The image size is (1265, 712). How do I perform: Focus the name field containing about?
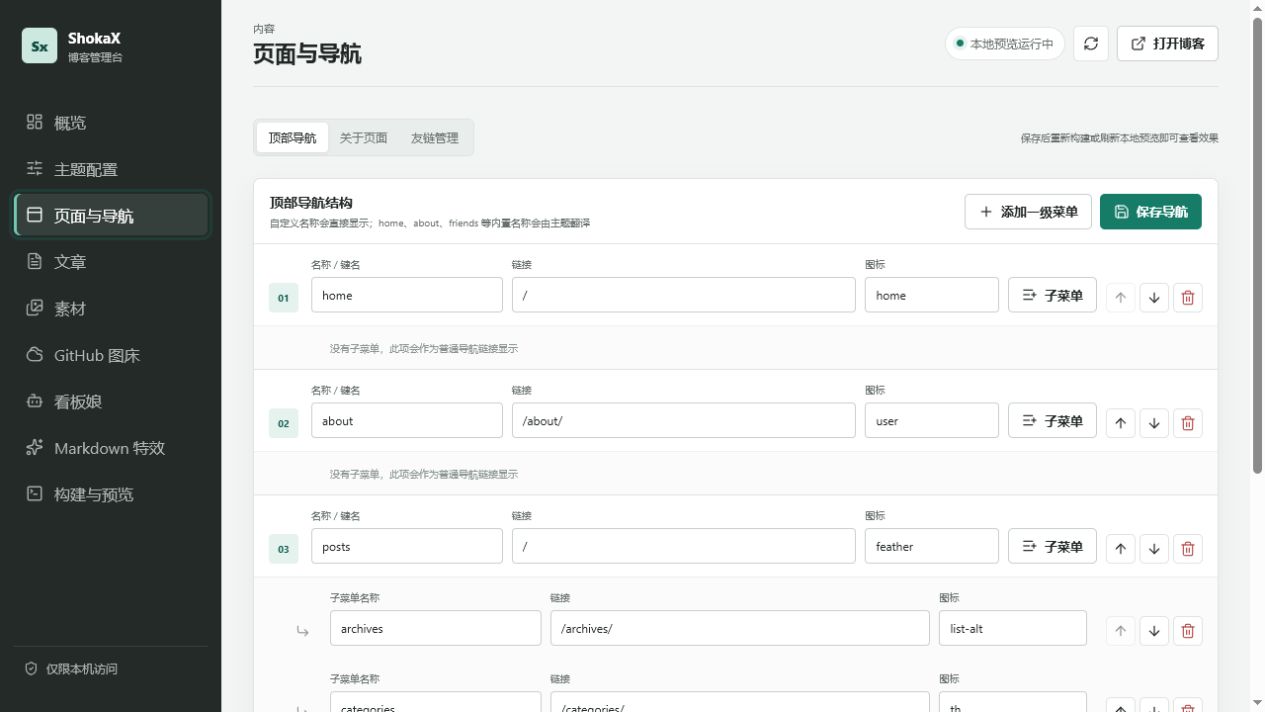[407, 421]
